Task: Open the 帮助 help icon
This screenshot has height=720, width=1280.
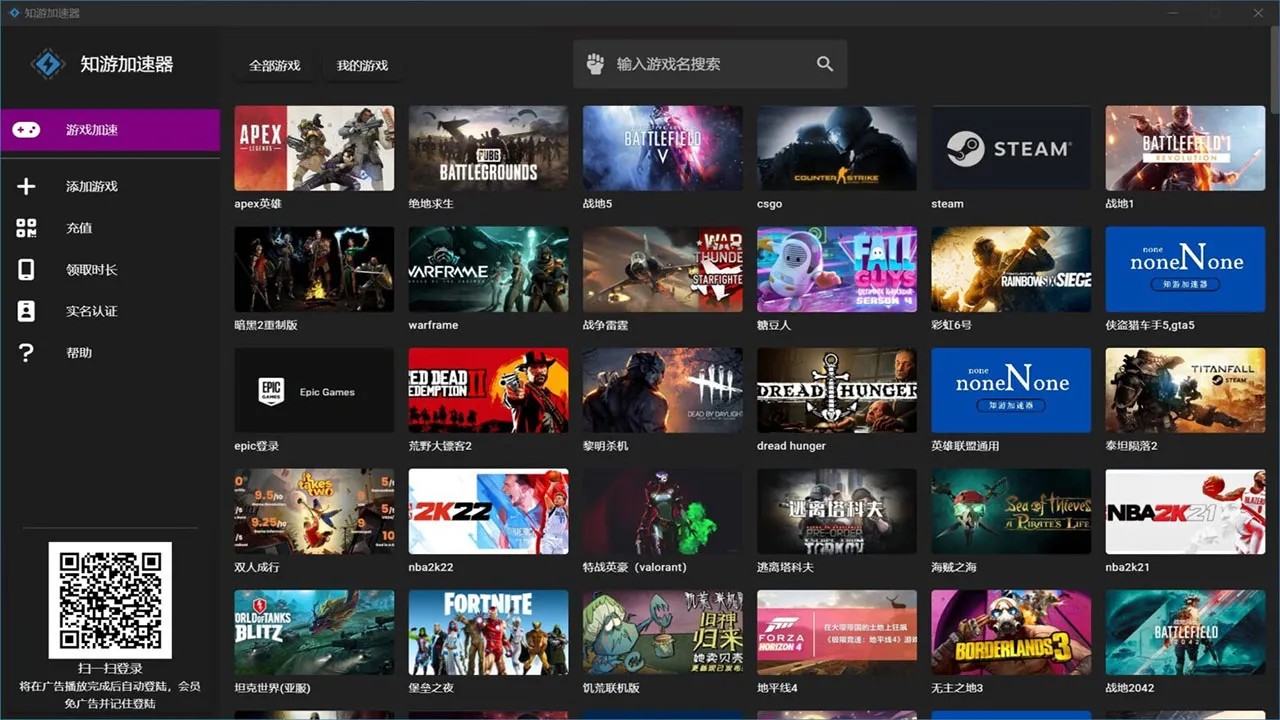Action: point(26,352)
